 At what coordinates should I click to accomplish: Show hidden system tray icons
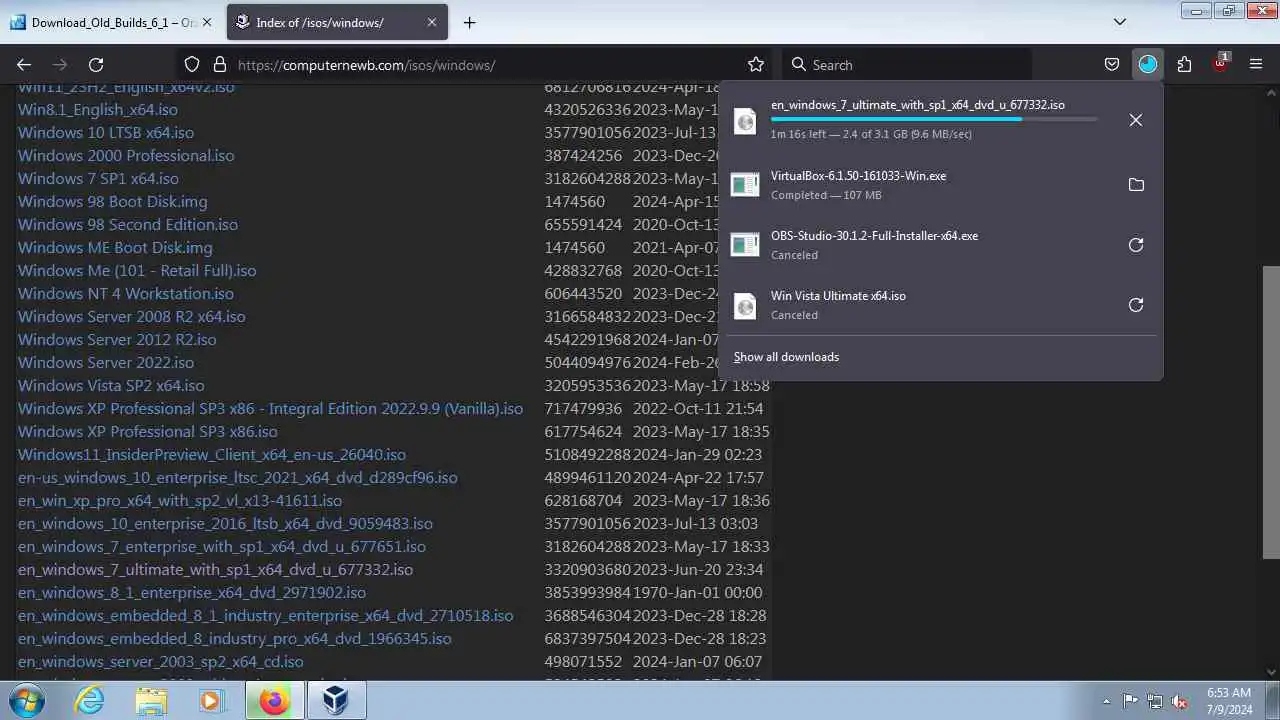click(x=1106, y=701)
